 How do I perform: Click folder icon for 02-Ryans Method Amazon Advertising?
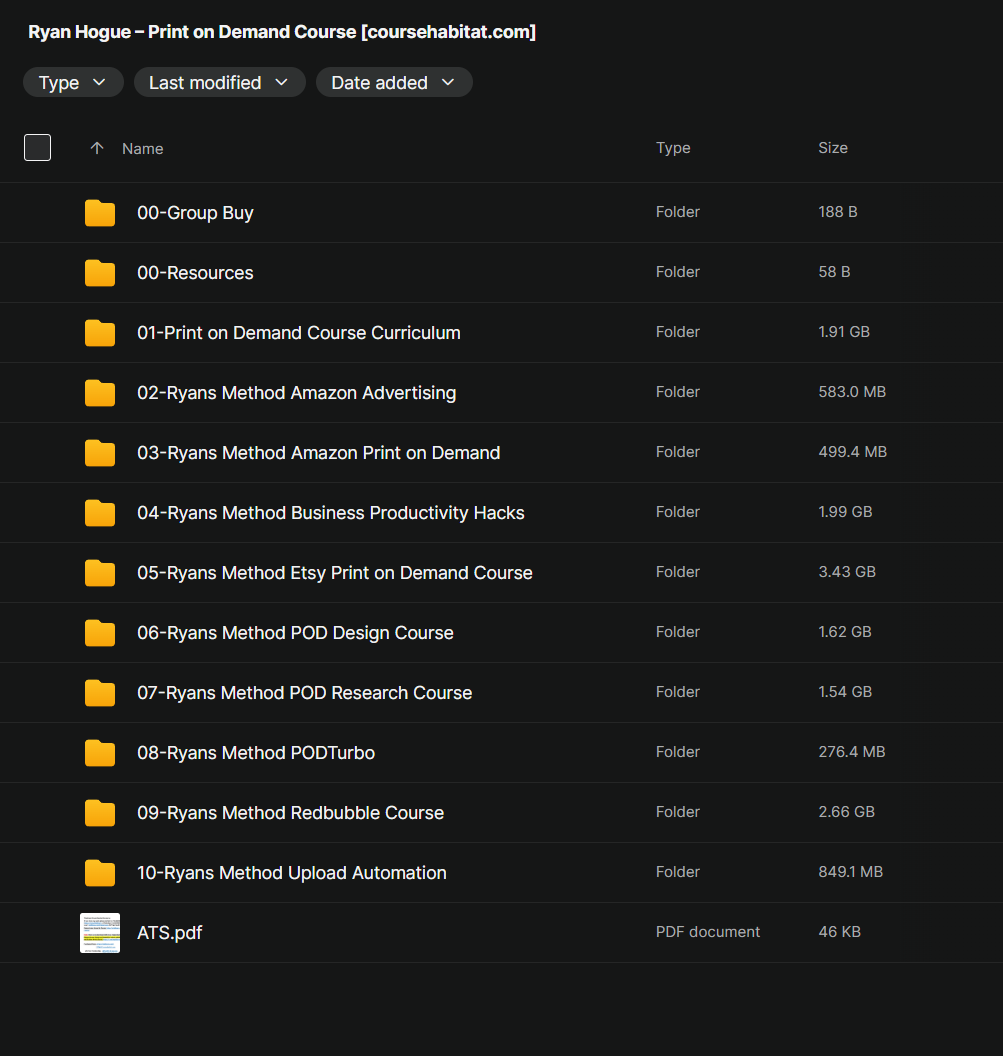[100, 393]
